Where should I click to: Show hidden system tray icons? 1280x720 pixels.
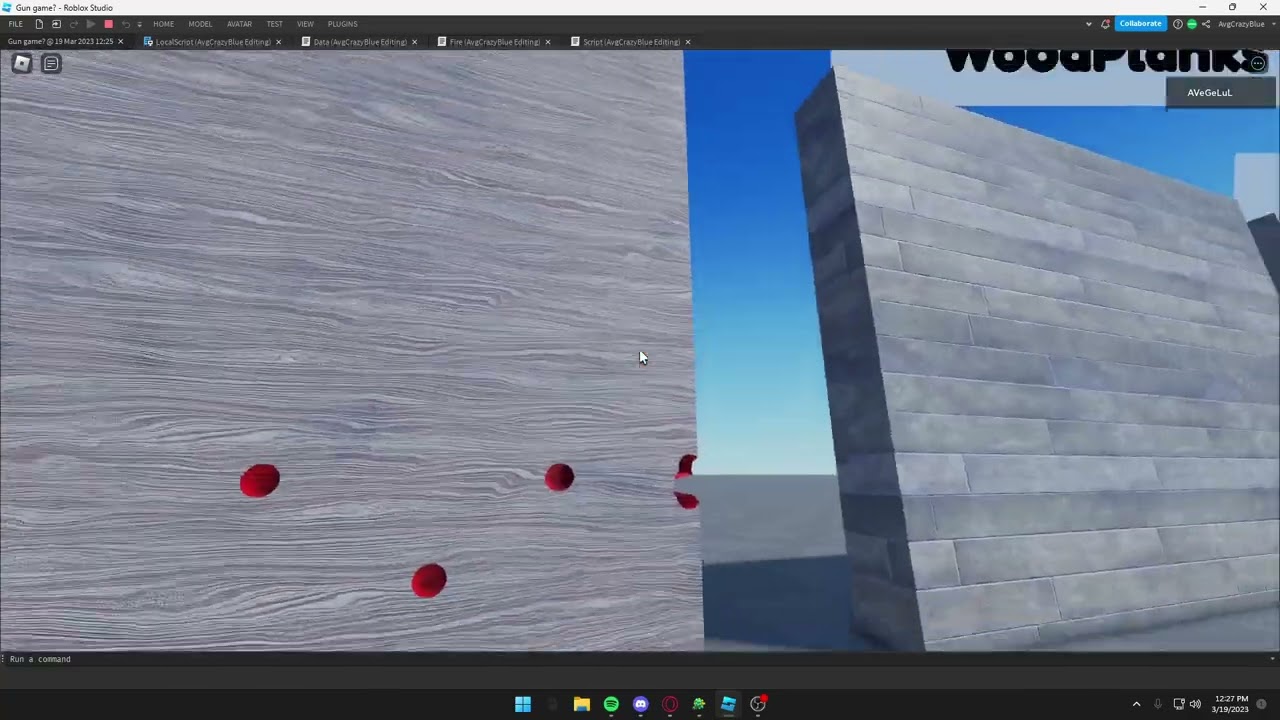(x=1136, y=704)
